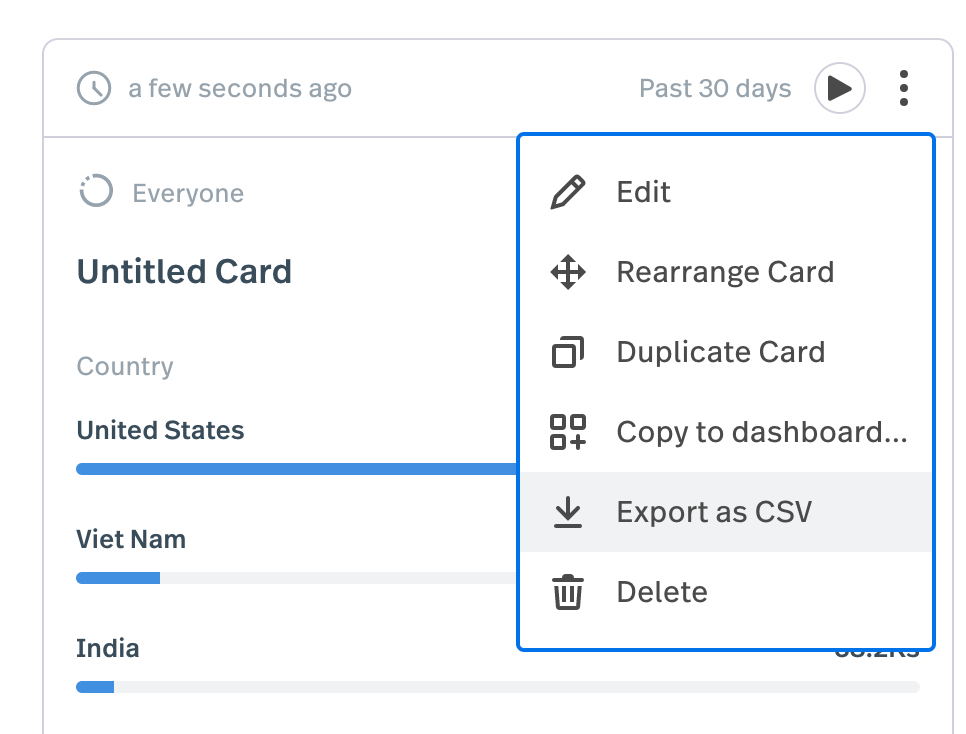
Task: Choose Duplicate Card from the menu
Action: pyautogui.click(x=721, y=351)
